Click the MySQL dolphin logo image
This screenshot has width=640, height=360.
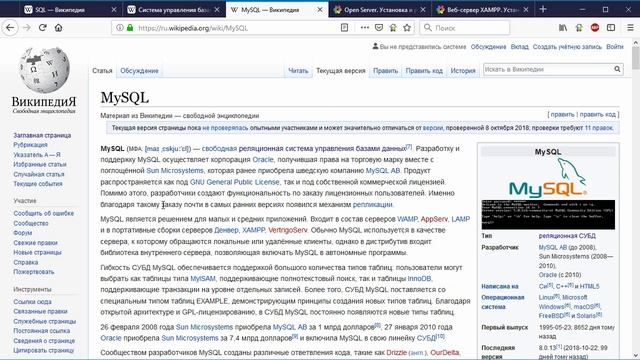(548, 178)
